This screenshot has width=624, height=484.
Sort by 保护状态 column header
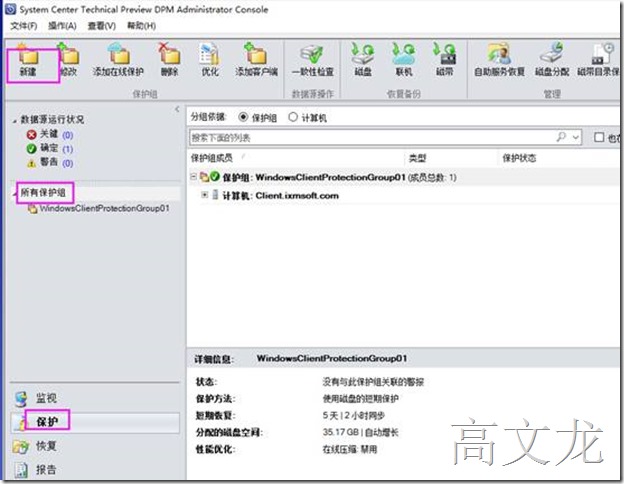[519, 158]
